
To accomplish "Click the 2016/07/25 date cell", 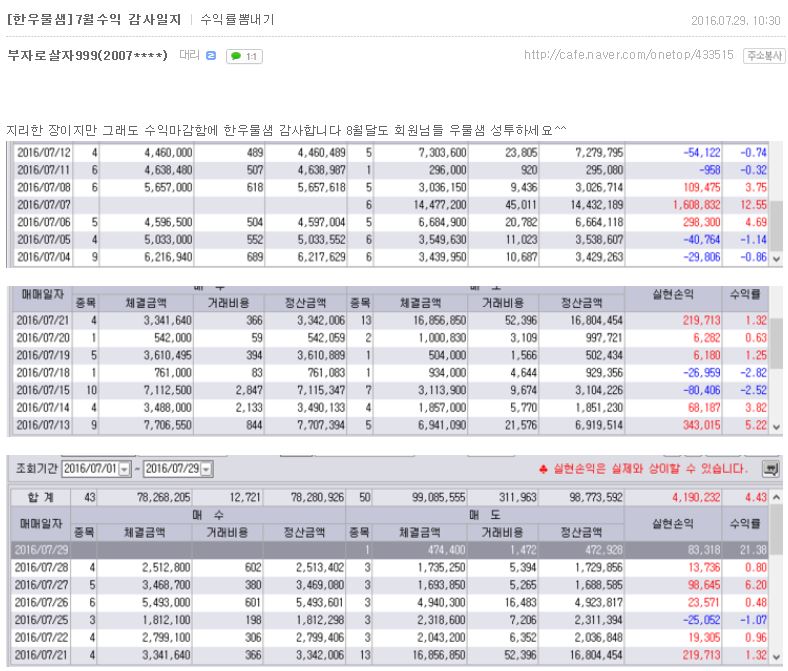I will click(x=41, y=620).
